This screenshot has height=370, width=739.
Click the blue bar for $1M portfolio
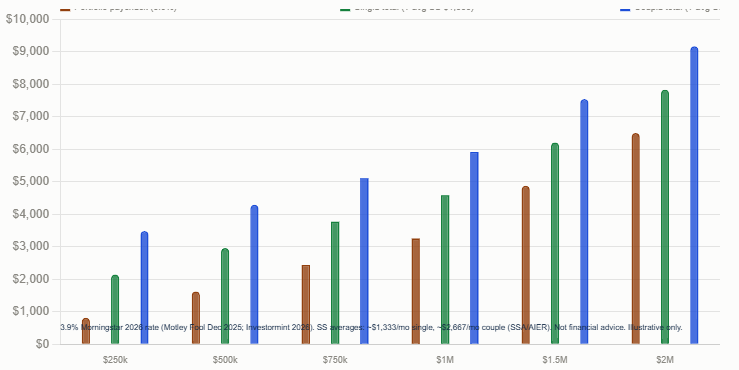click(x=474, y=248)
